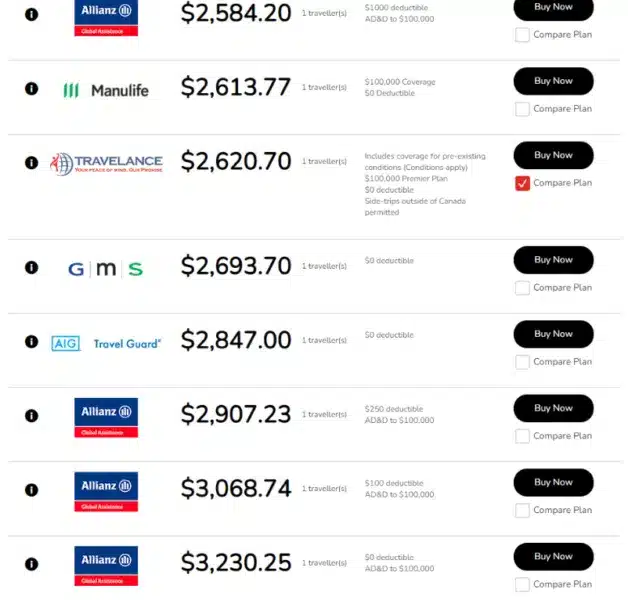Buy the Travelance $2,620.70 plan

[x=553, y=155]
